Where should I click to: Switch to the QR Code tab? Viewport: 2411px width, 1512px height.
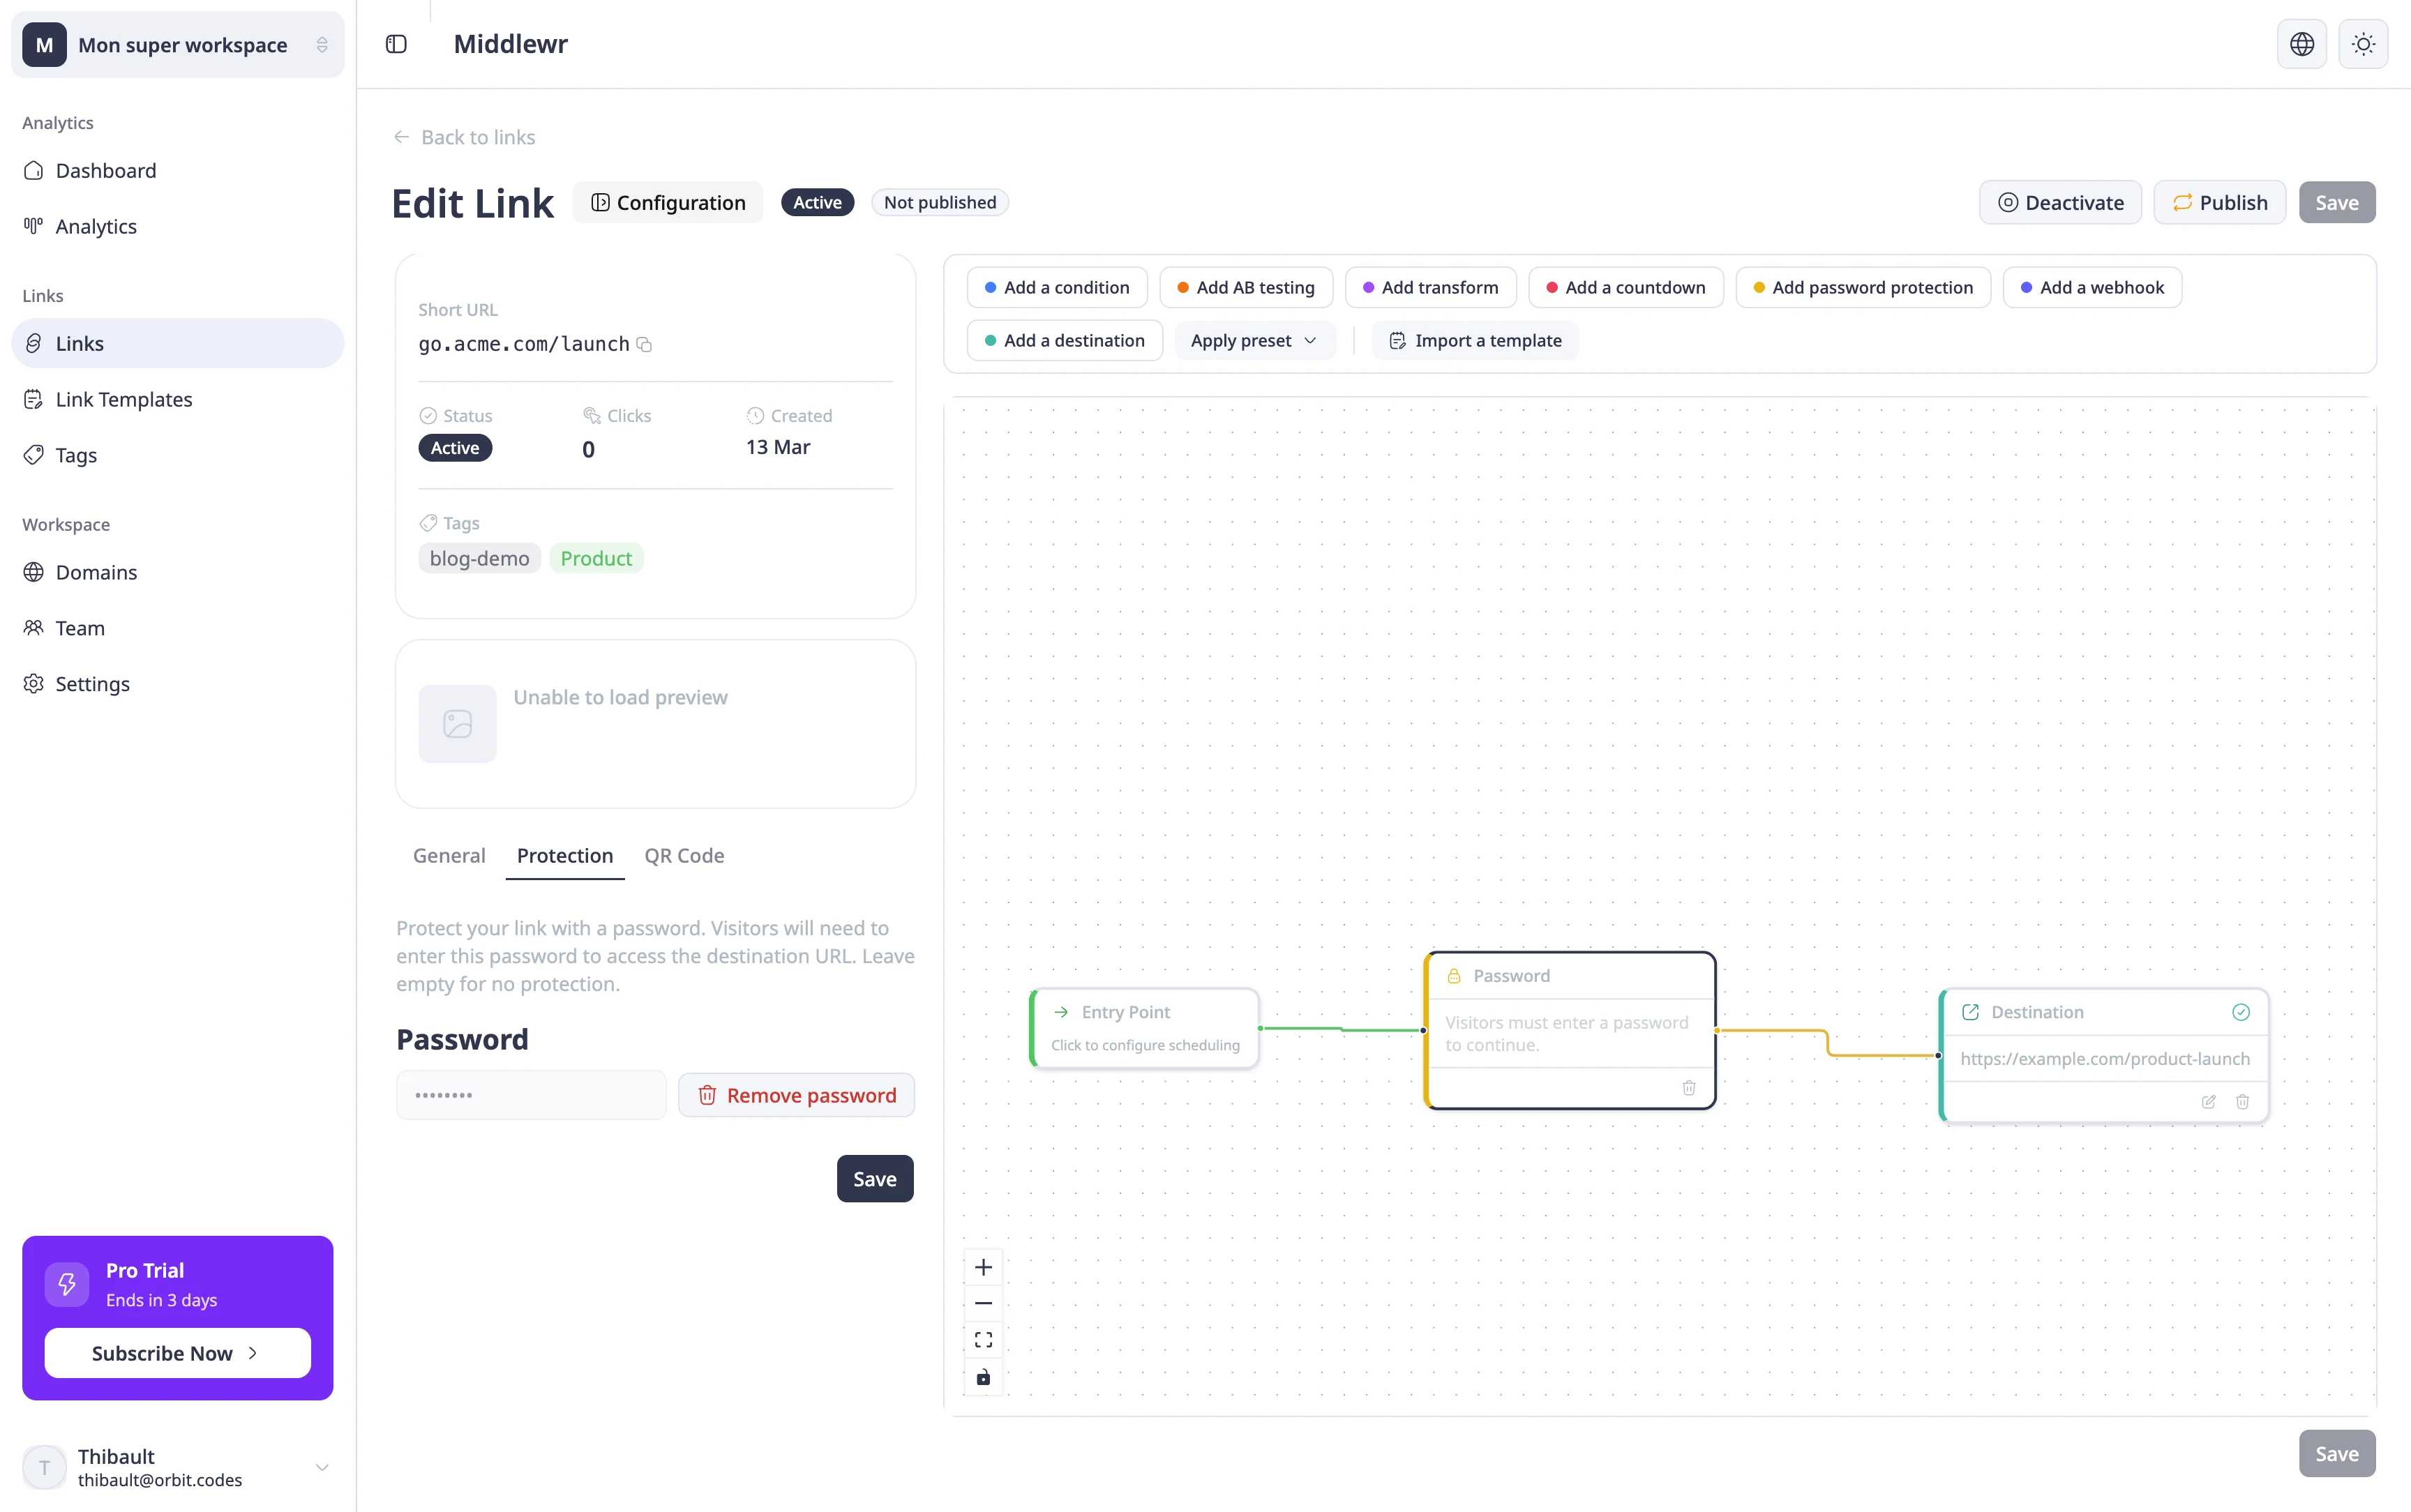point(684,856)
